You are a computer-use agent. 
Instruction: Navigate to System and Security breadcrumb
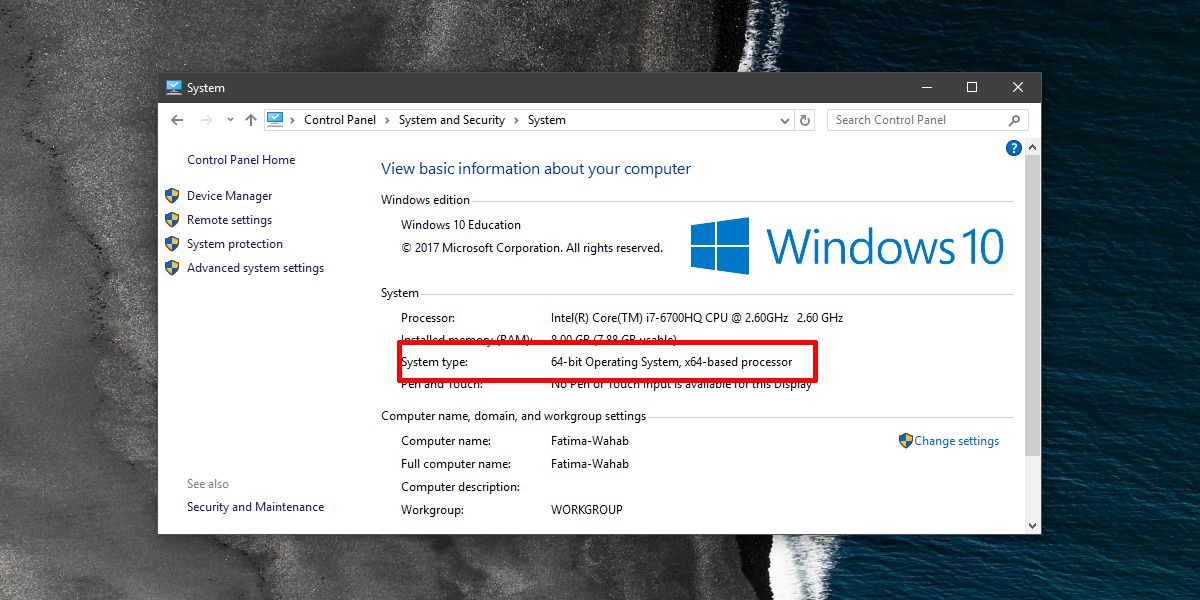tap(452, 120)
